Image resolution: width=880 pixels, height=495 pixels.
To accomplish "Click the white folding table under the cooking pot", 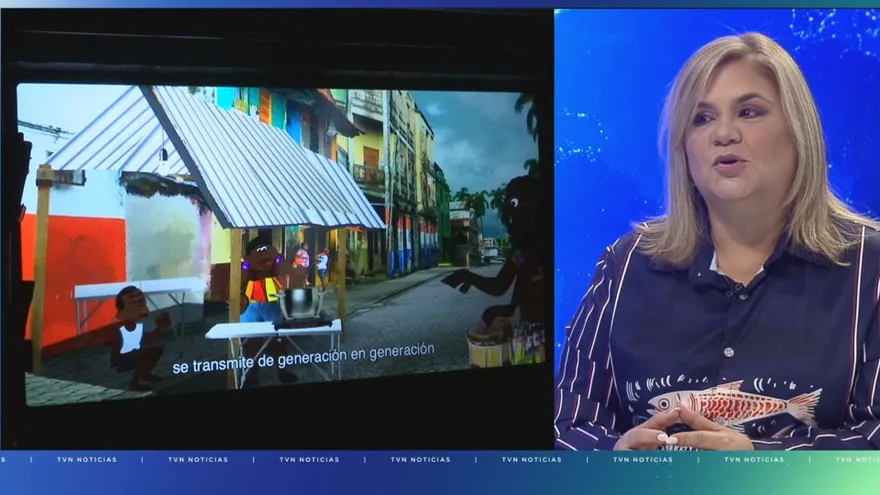I will (x=274, y=330).
